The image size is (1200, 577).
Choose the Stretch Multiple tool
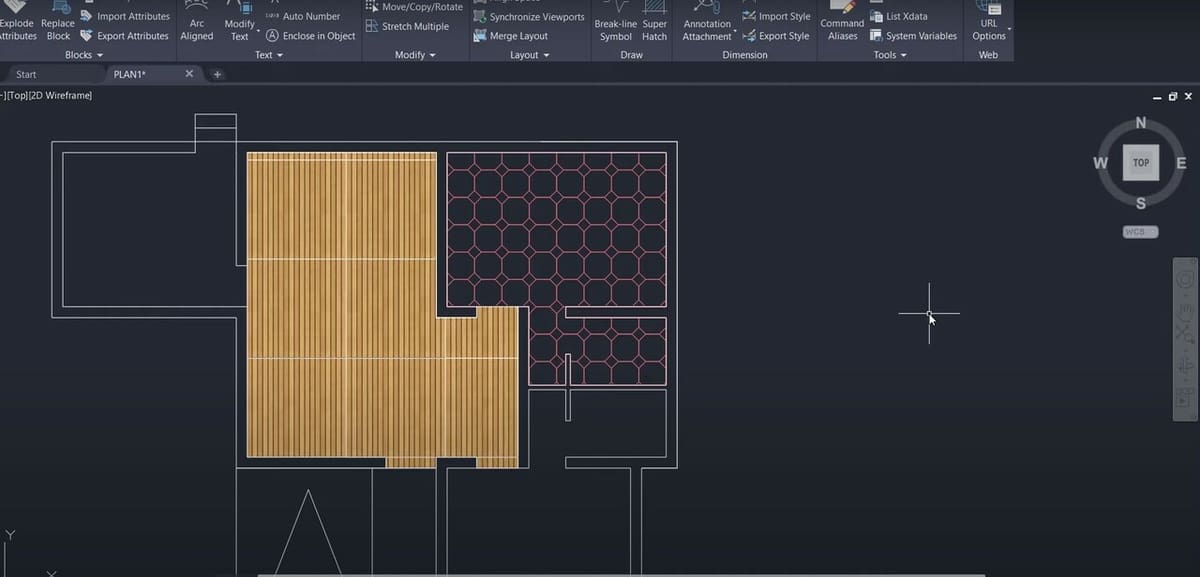click(407, 27)
